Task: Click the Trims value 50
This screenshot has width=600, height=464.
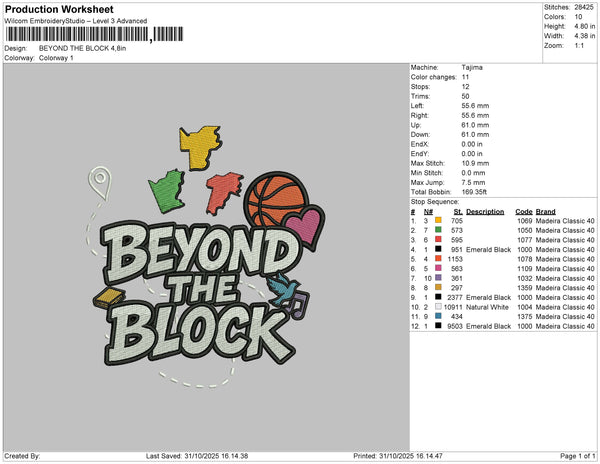Action: pyautogui.click(x=465, y=96)
